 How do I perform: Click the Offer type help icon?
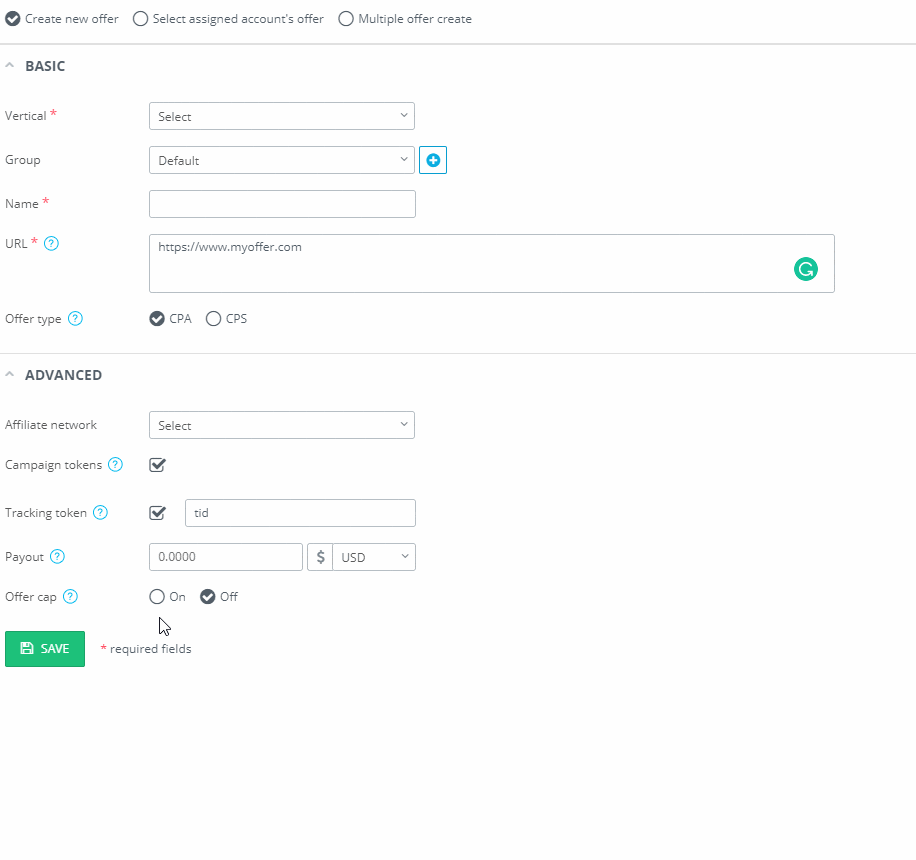click(75, 318)
